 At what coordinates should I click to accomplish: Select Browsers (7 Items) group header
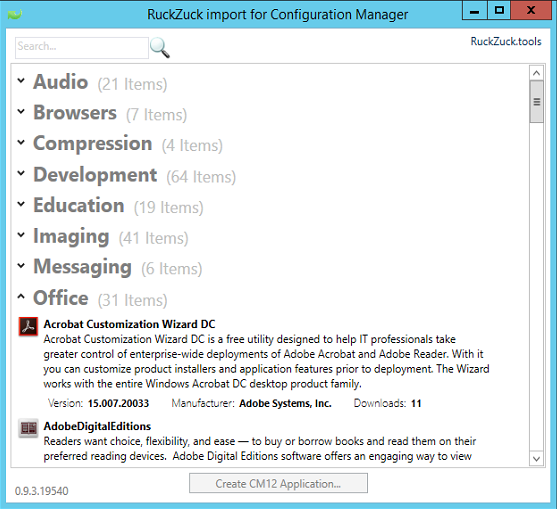[110, 113]
